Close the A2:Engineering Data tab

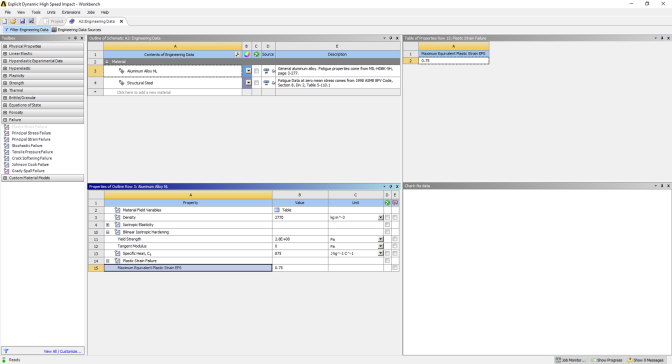pyautogui.click(x=121, y=21)
